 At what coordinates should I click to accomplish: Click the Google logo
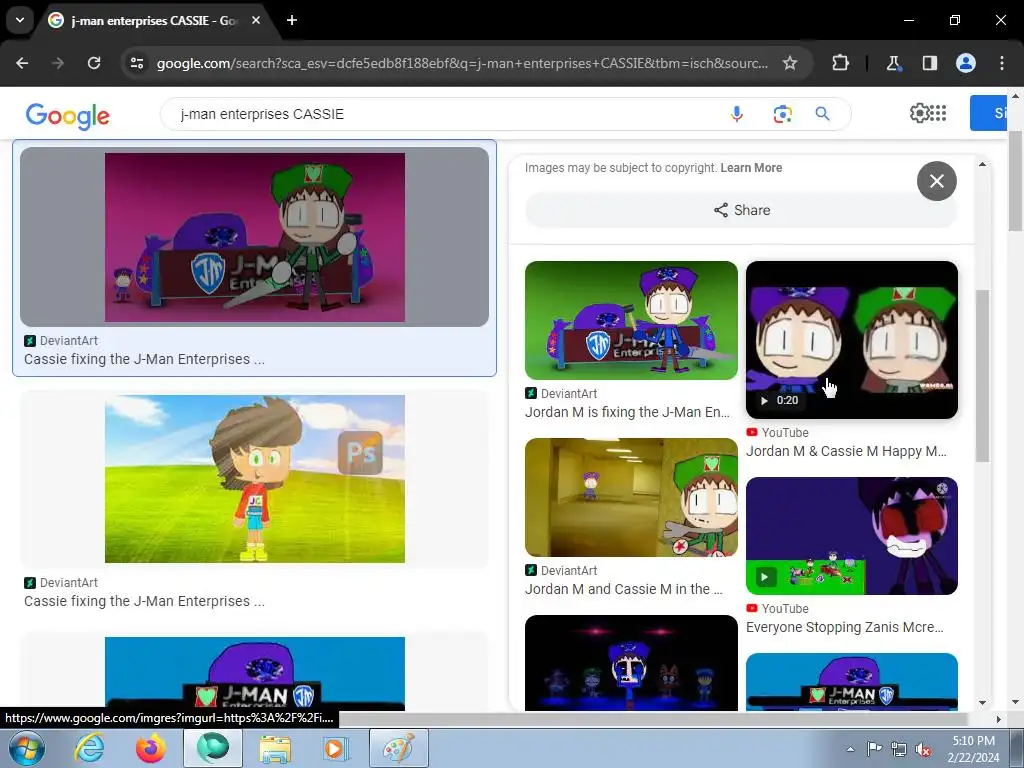tap(68, 116)
